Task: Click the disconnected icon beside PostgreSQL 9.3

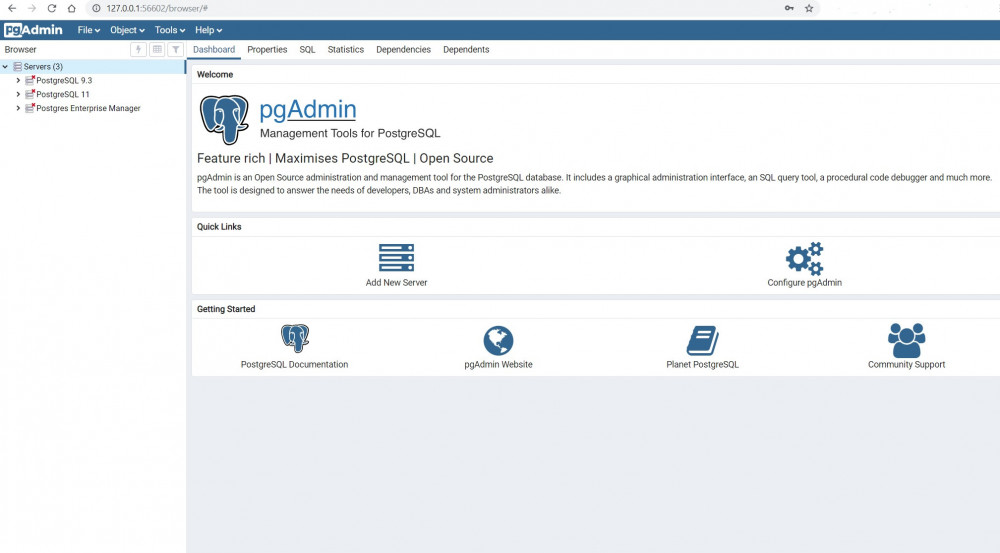Action: (x=30, y=80)
